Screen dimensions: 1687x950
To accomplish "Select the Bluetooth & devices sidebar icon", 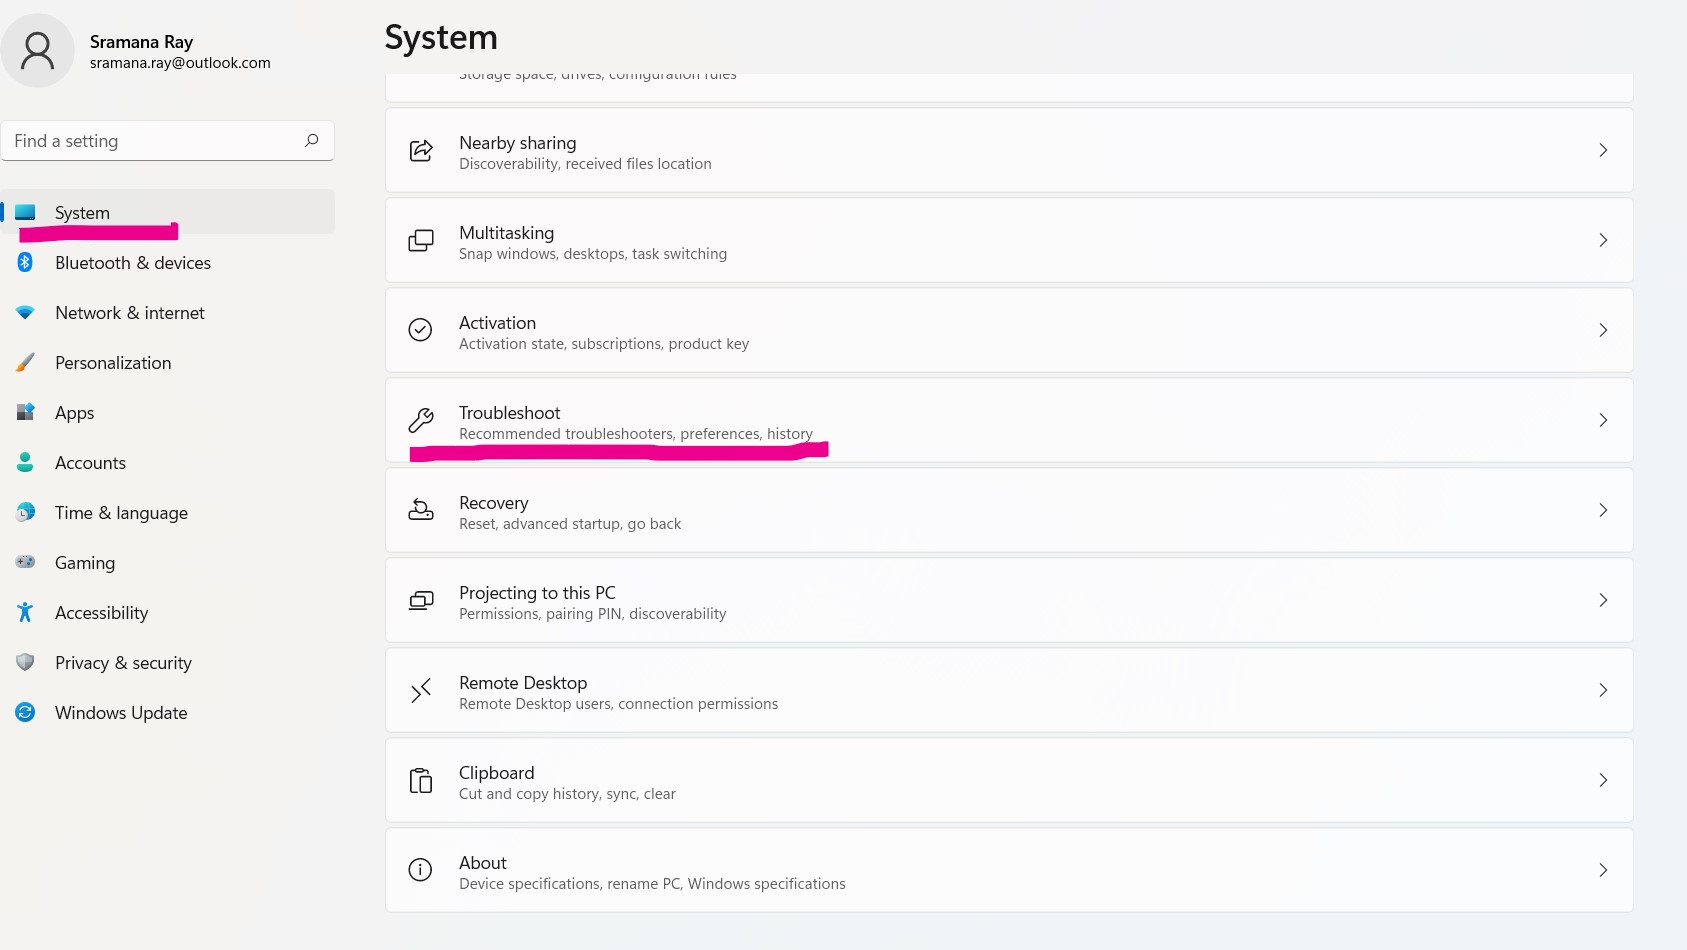I will coord(25,263).
